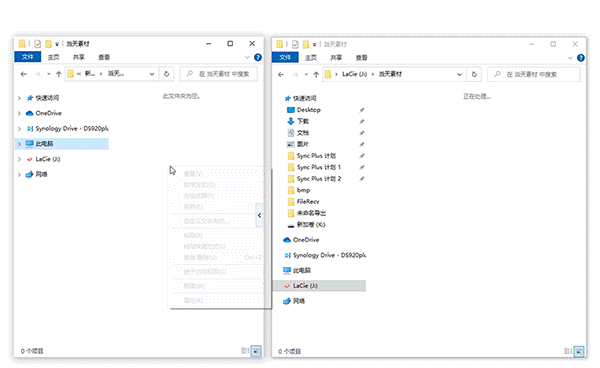The width and height of the screenshot is (600, 368).
Task: Expand 快速访问 in left window tree
Action: 19,98
